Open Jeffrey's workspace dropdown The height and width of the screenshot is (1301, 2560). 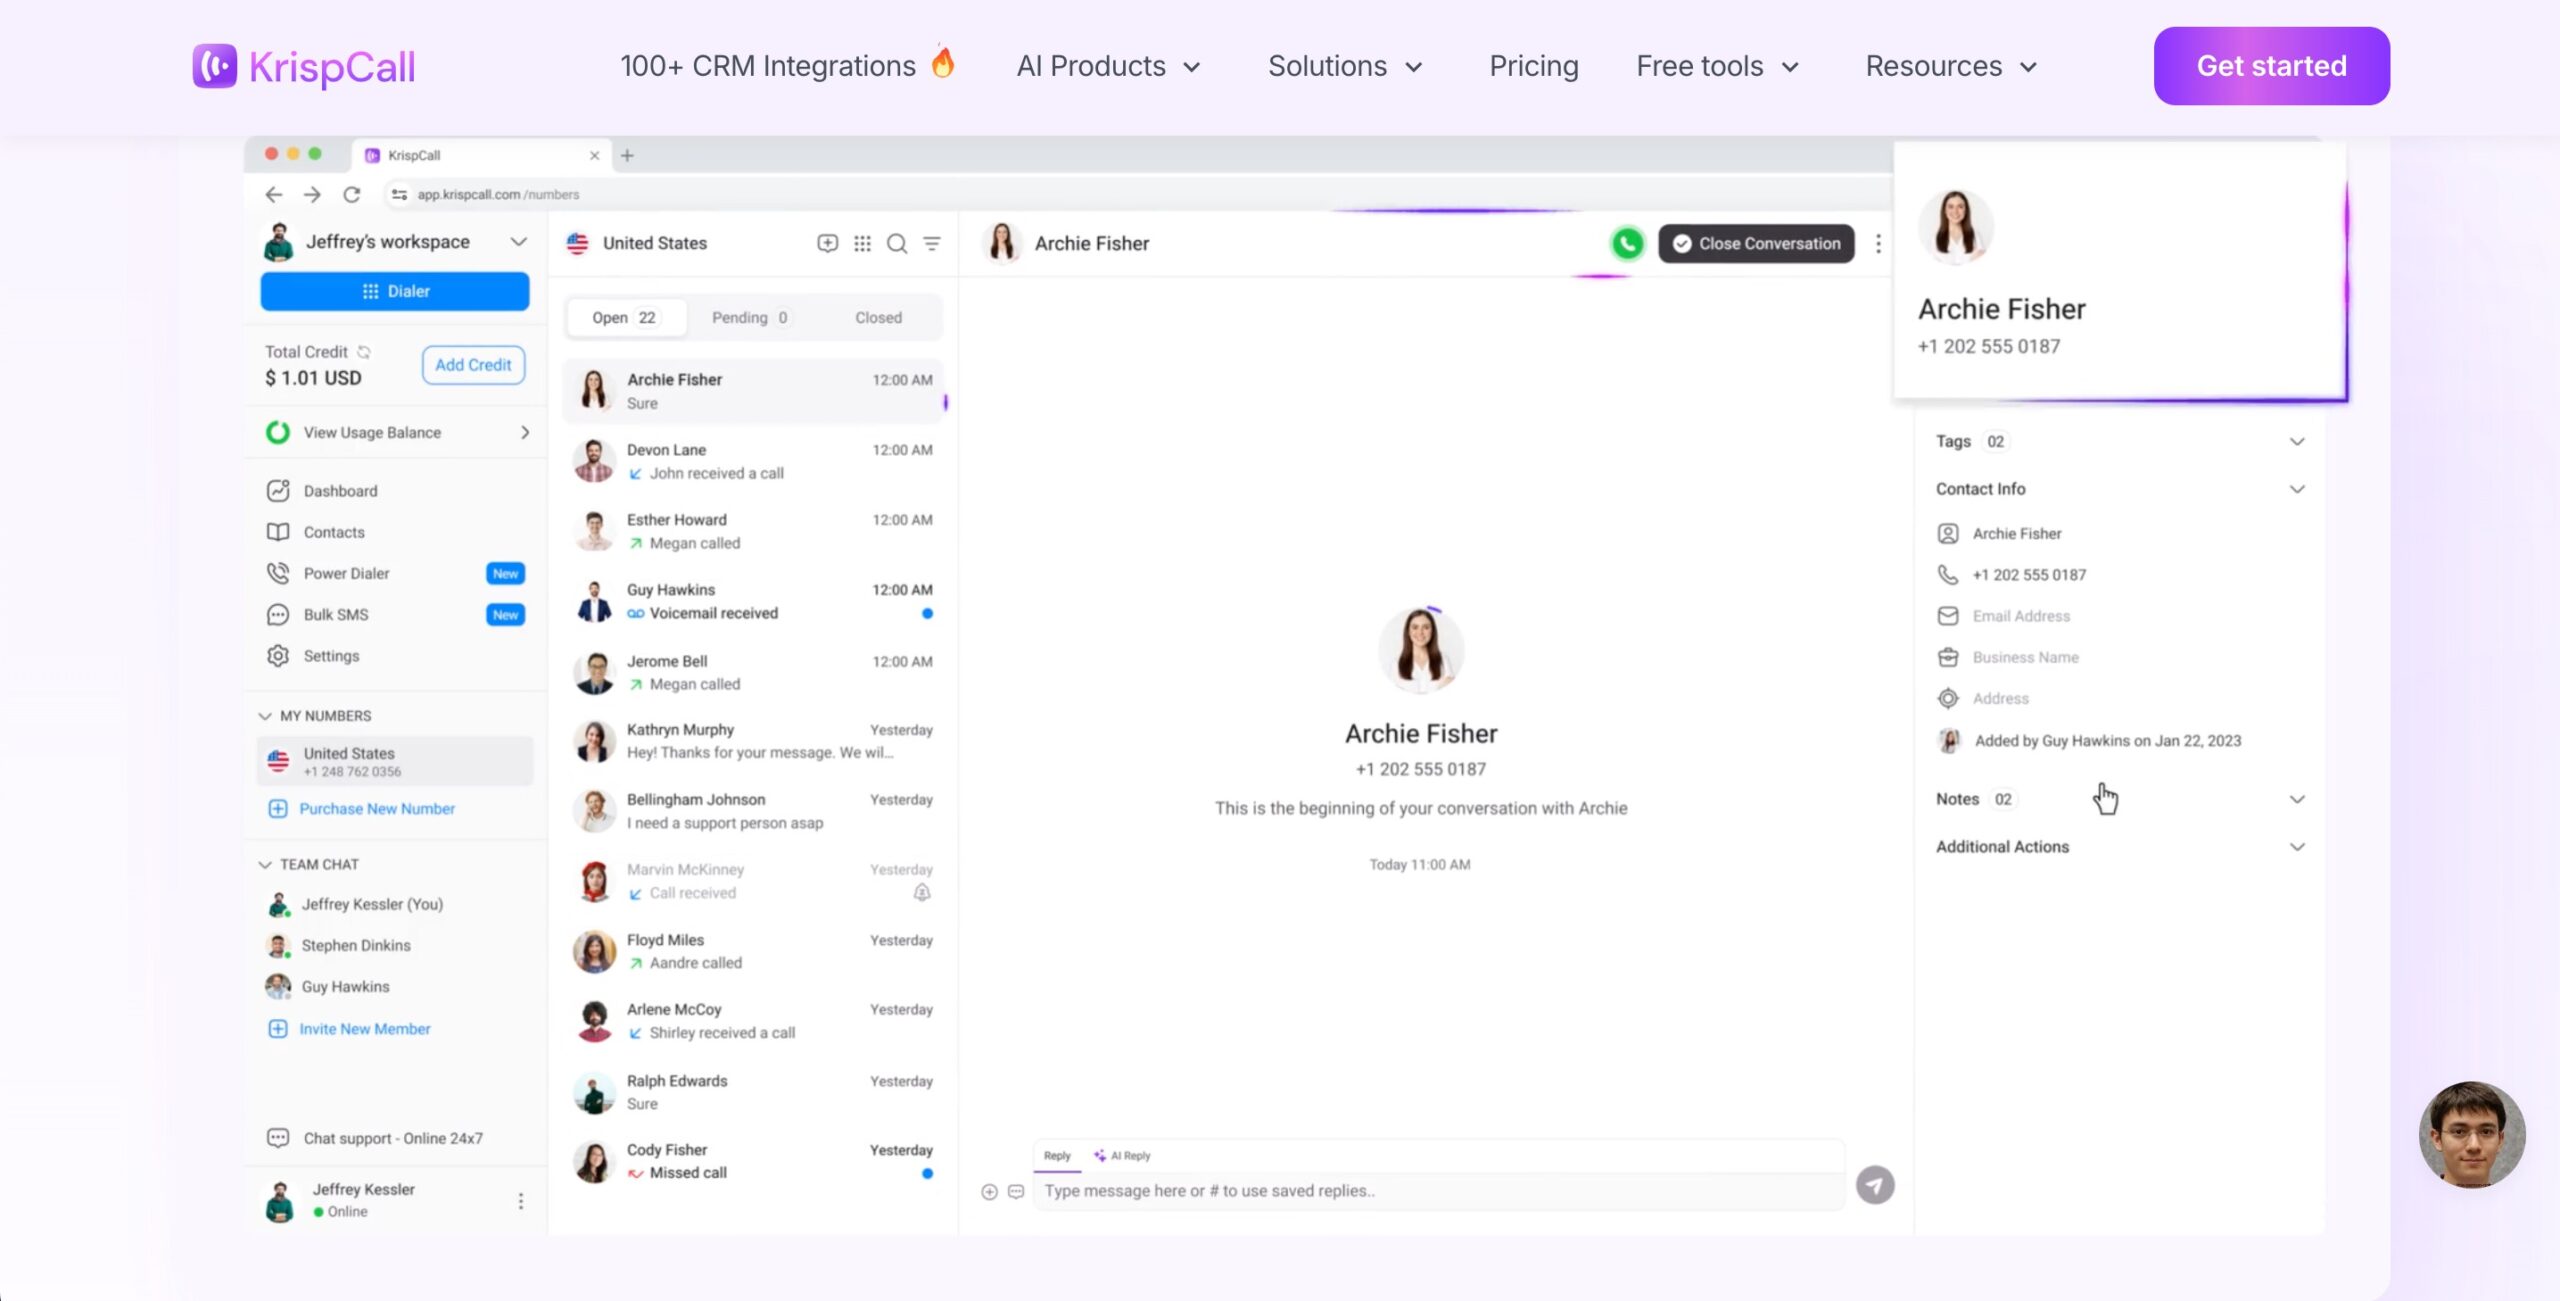point(518,242)
